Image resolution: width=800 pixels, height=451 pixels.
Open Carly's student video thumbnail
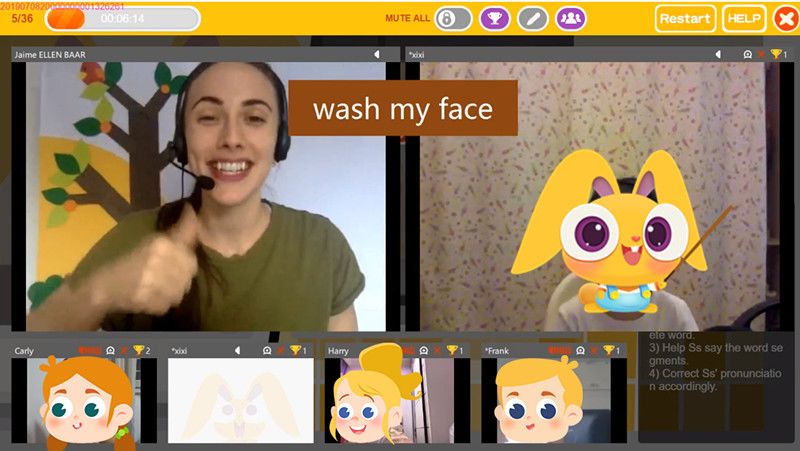coord(84,400)
